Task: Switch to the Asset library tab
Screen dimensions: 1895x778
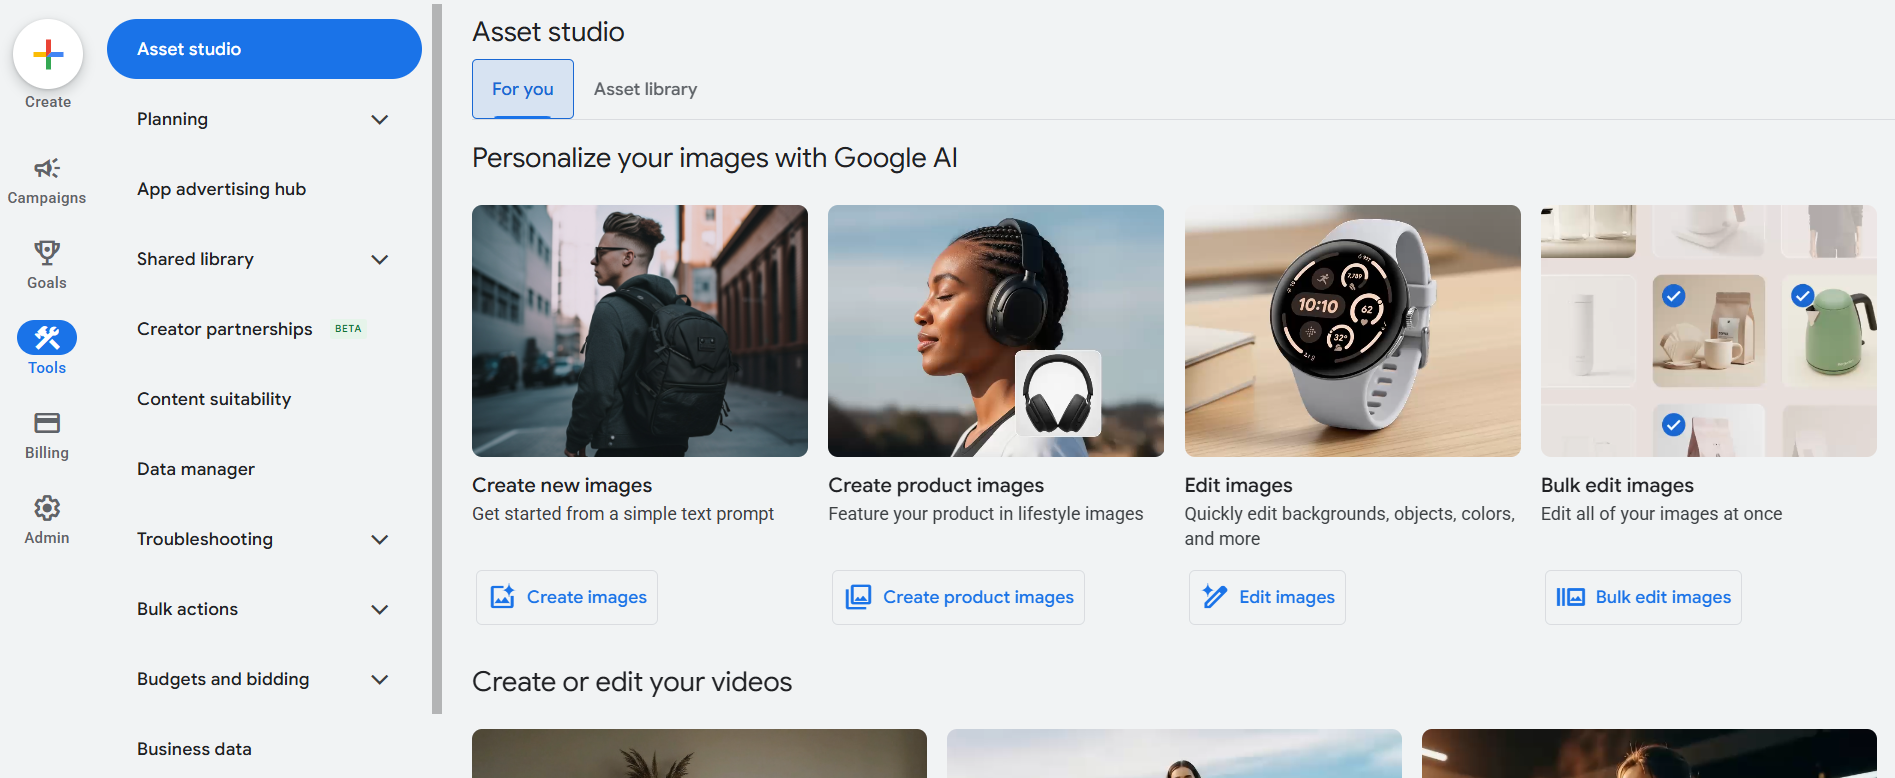Action: pyautogui.click(x=645, y=89)
